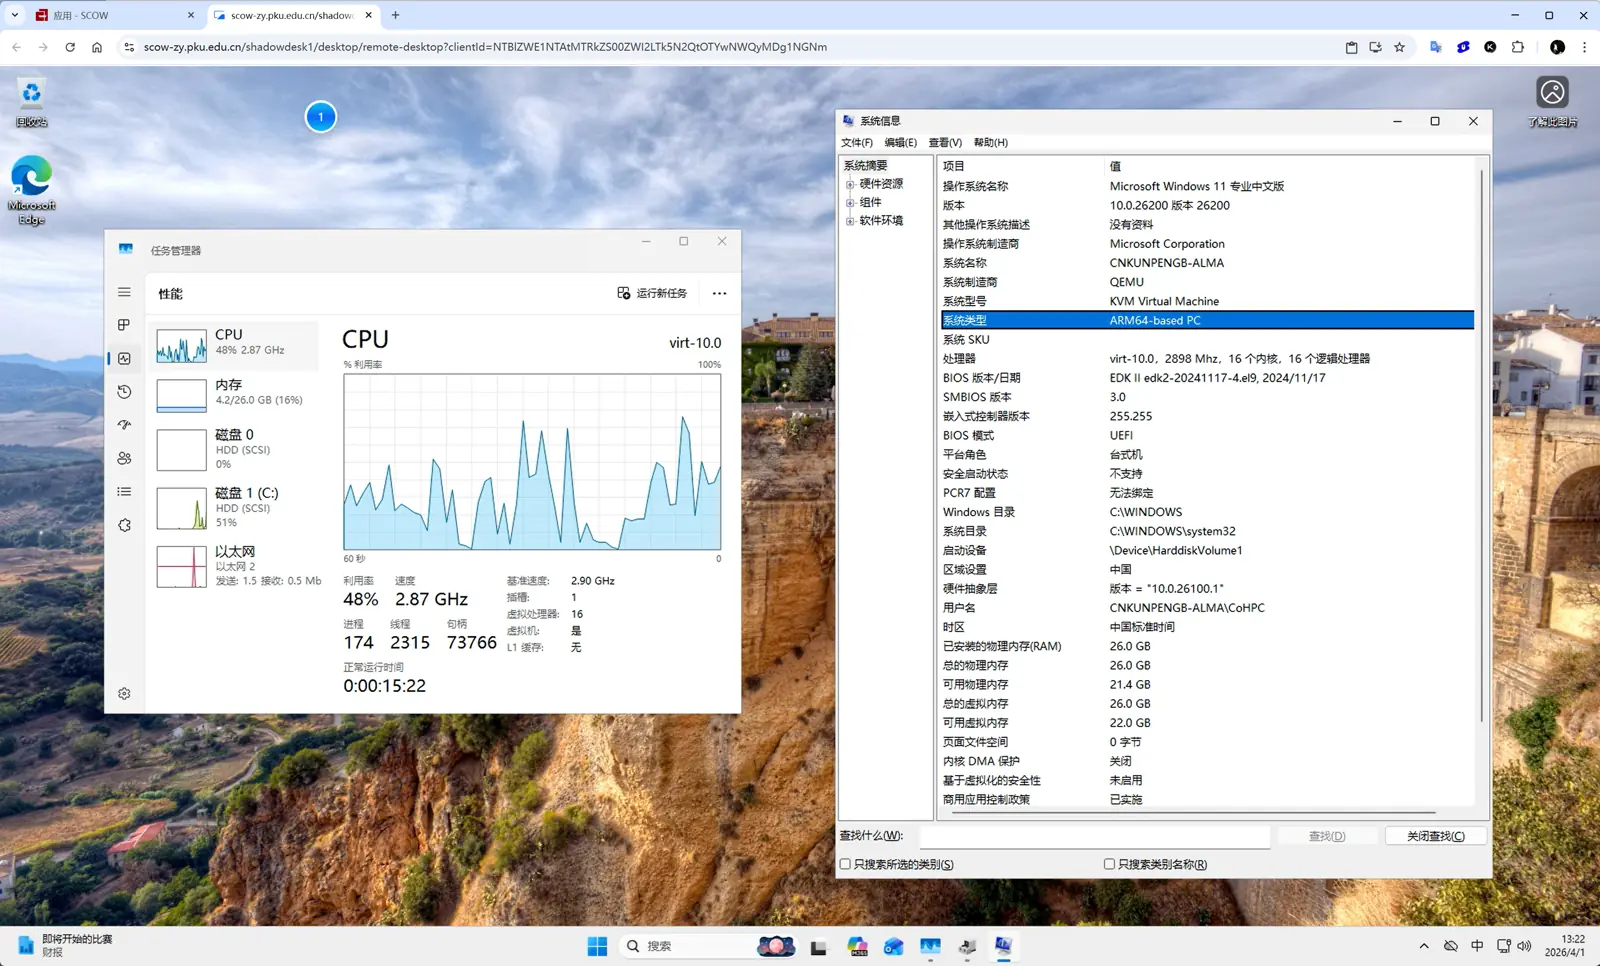The width and height of the screenshot is (1600, 966).
Task: Expand the Hardware Resources tree node
Action: click(850, 184)
